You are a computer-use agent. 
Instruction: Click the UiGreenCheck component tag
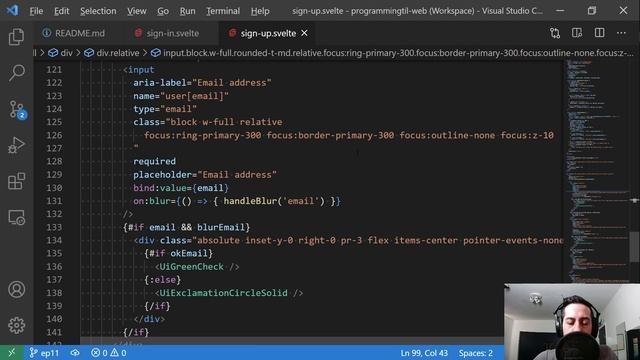point(197,267)
